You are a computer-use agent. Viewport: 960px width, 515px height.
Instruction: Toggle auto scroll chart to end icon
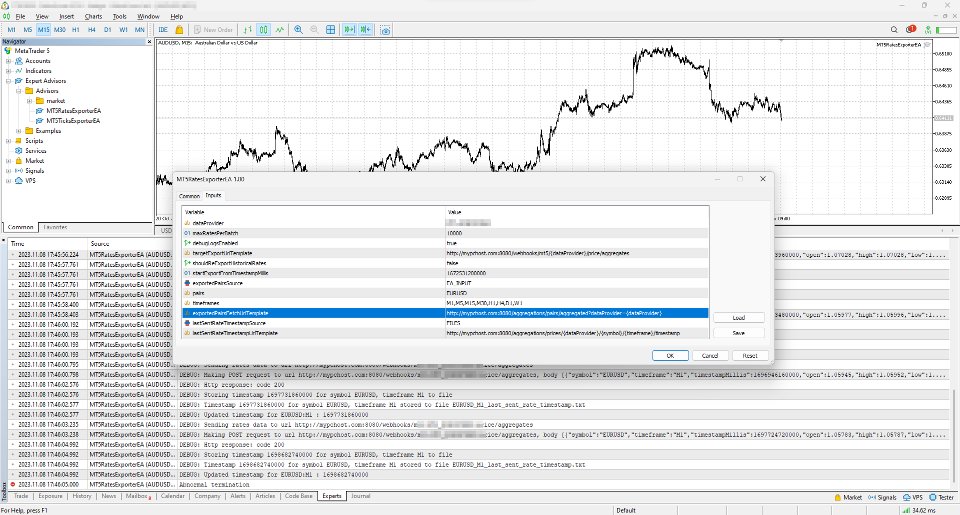coord(349,29)
